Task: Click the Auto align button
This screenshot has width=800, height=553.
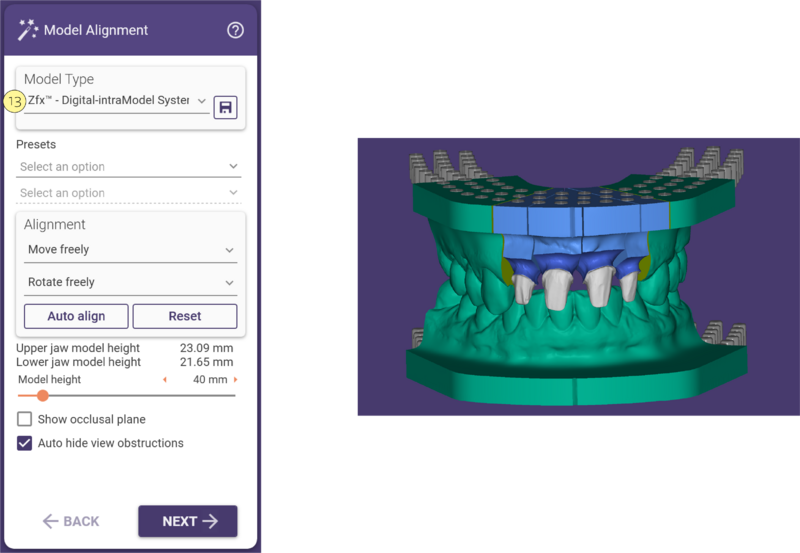Action: tap(76, 316)
